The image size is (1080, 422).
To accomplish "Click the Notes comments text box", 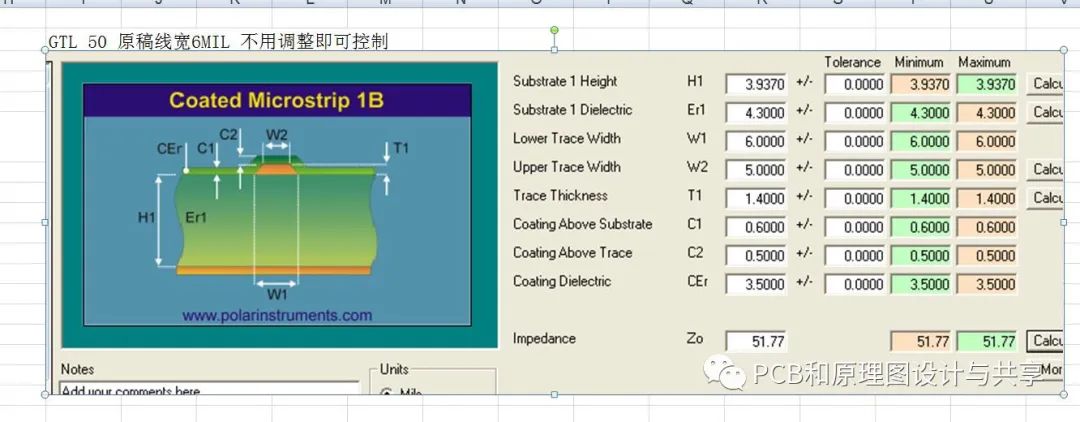I will pyautogui.click(x=209, y=389).
